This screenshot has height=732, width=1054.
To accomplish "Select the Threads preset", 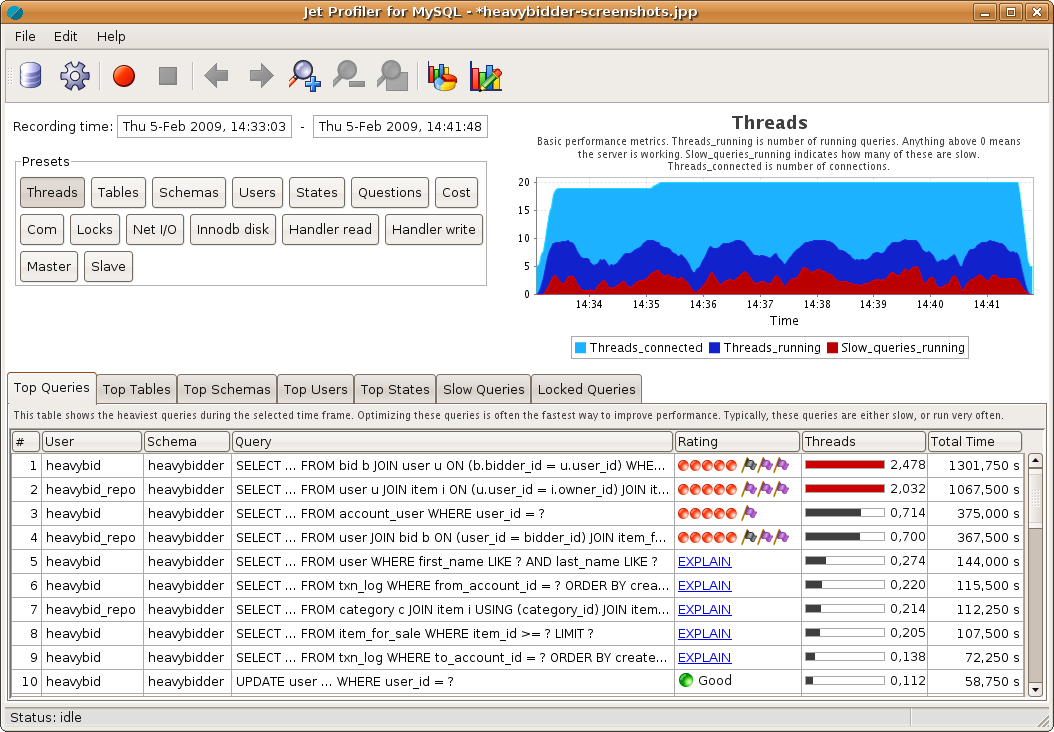I will pos(52,192).
